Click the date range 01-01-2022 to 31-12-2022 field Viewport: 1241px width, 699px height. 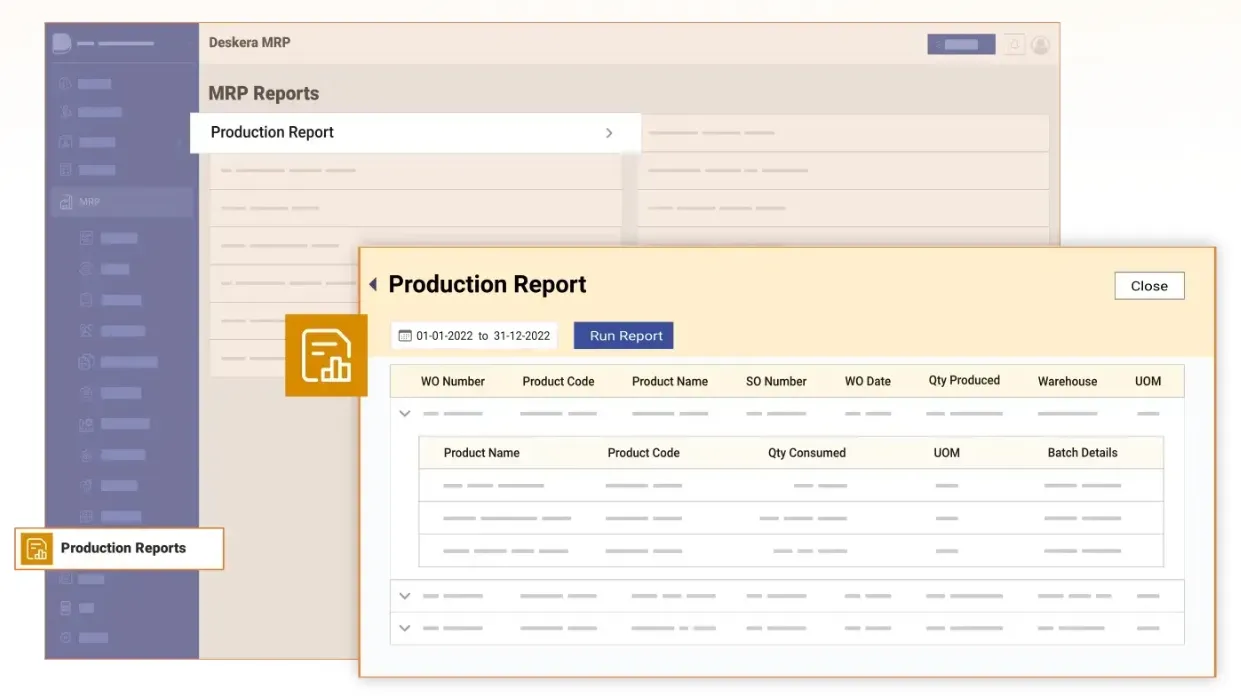point(482,336)
